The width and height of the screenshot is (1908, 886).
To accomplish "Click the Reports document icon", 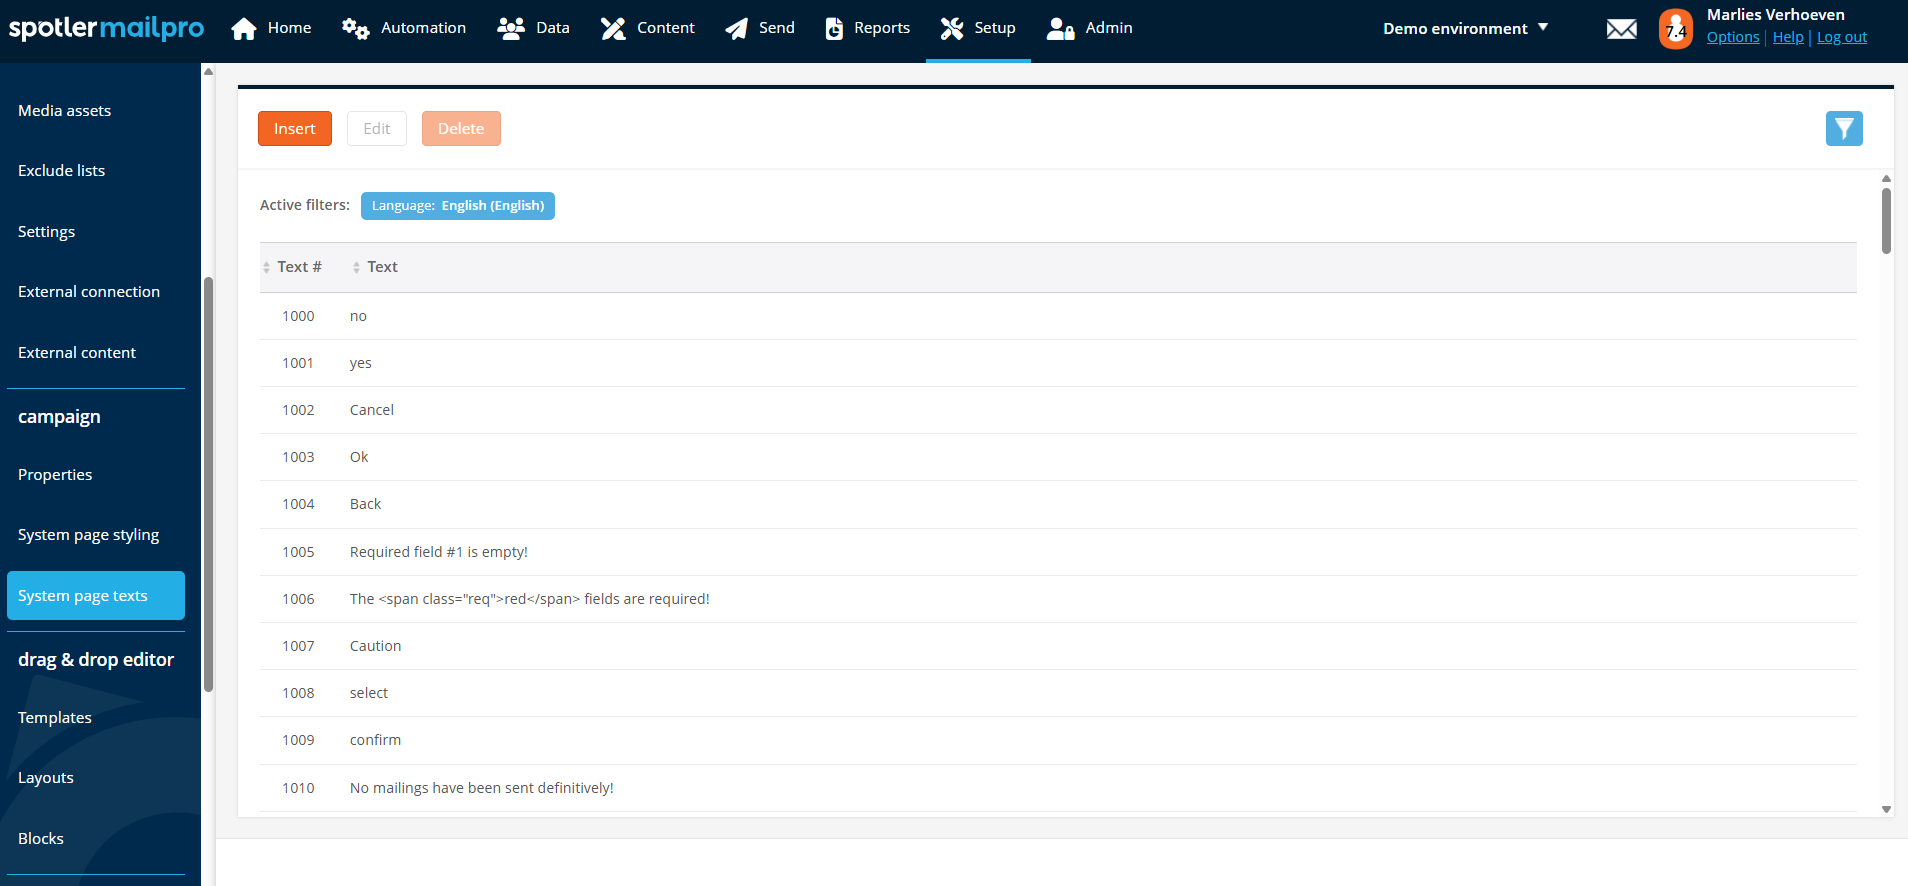I will pos(834,29).
